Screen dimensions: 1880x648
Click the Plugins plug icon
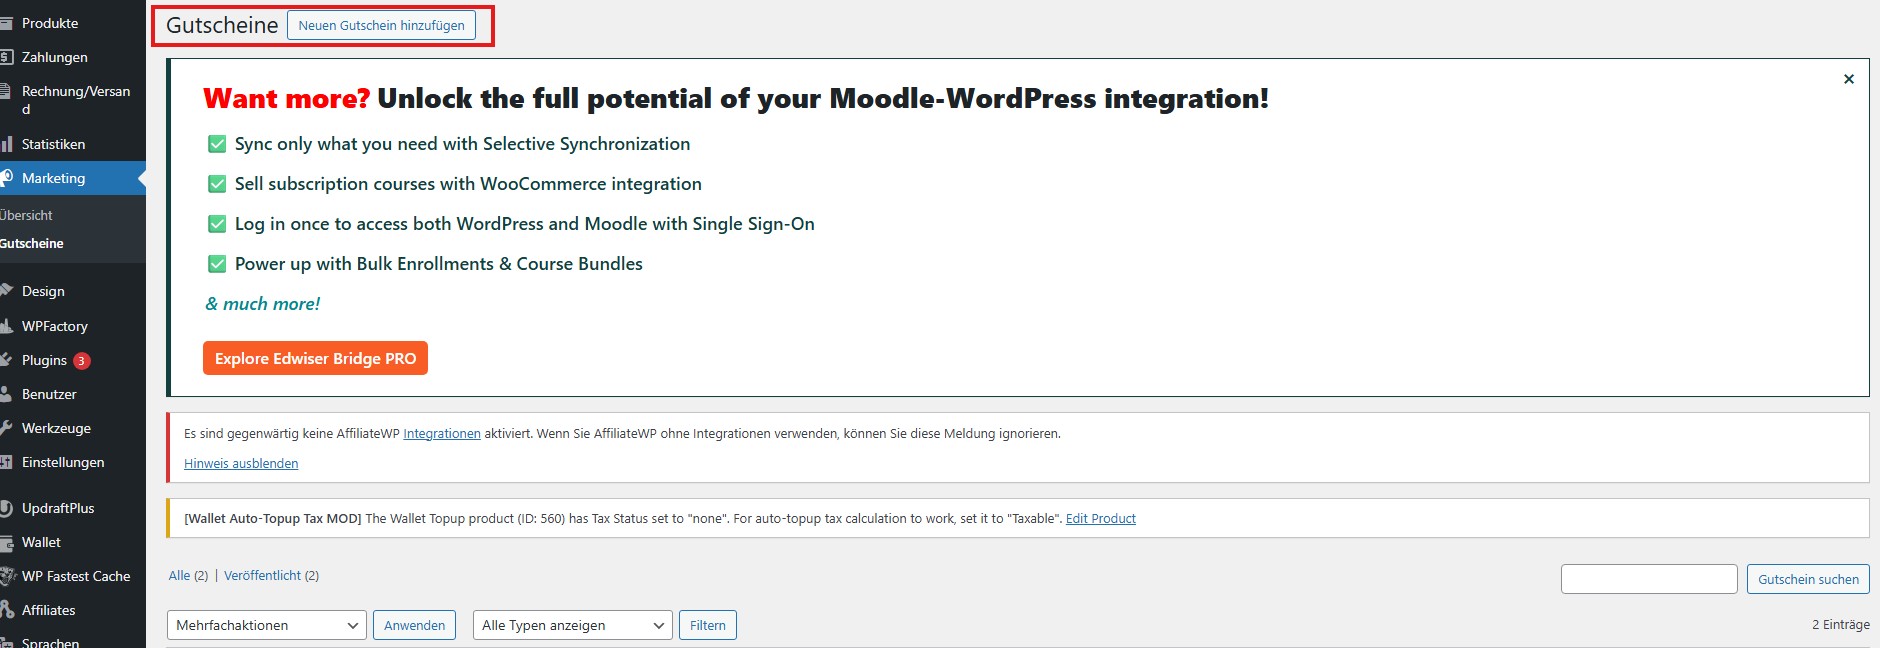point(6,360)
